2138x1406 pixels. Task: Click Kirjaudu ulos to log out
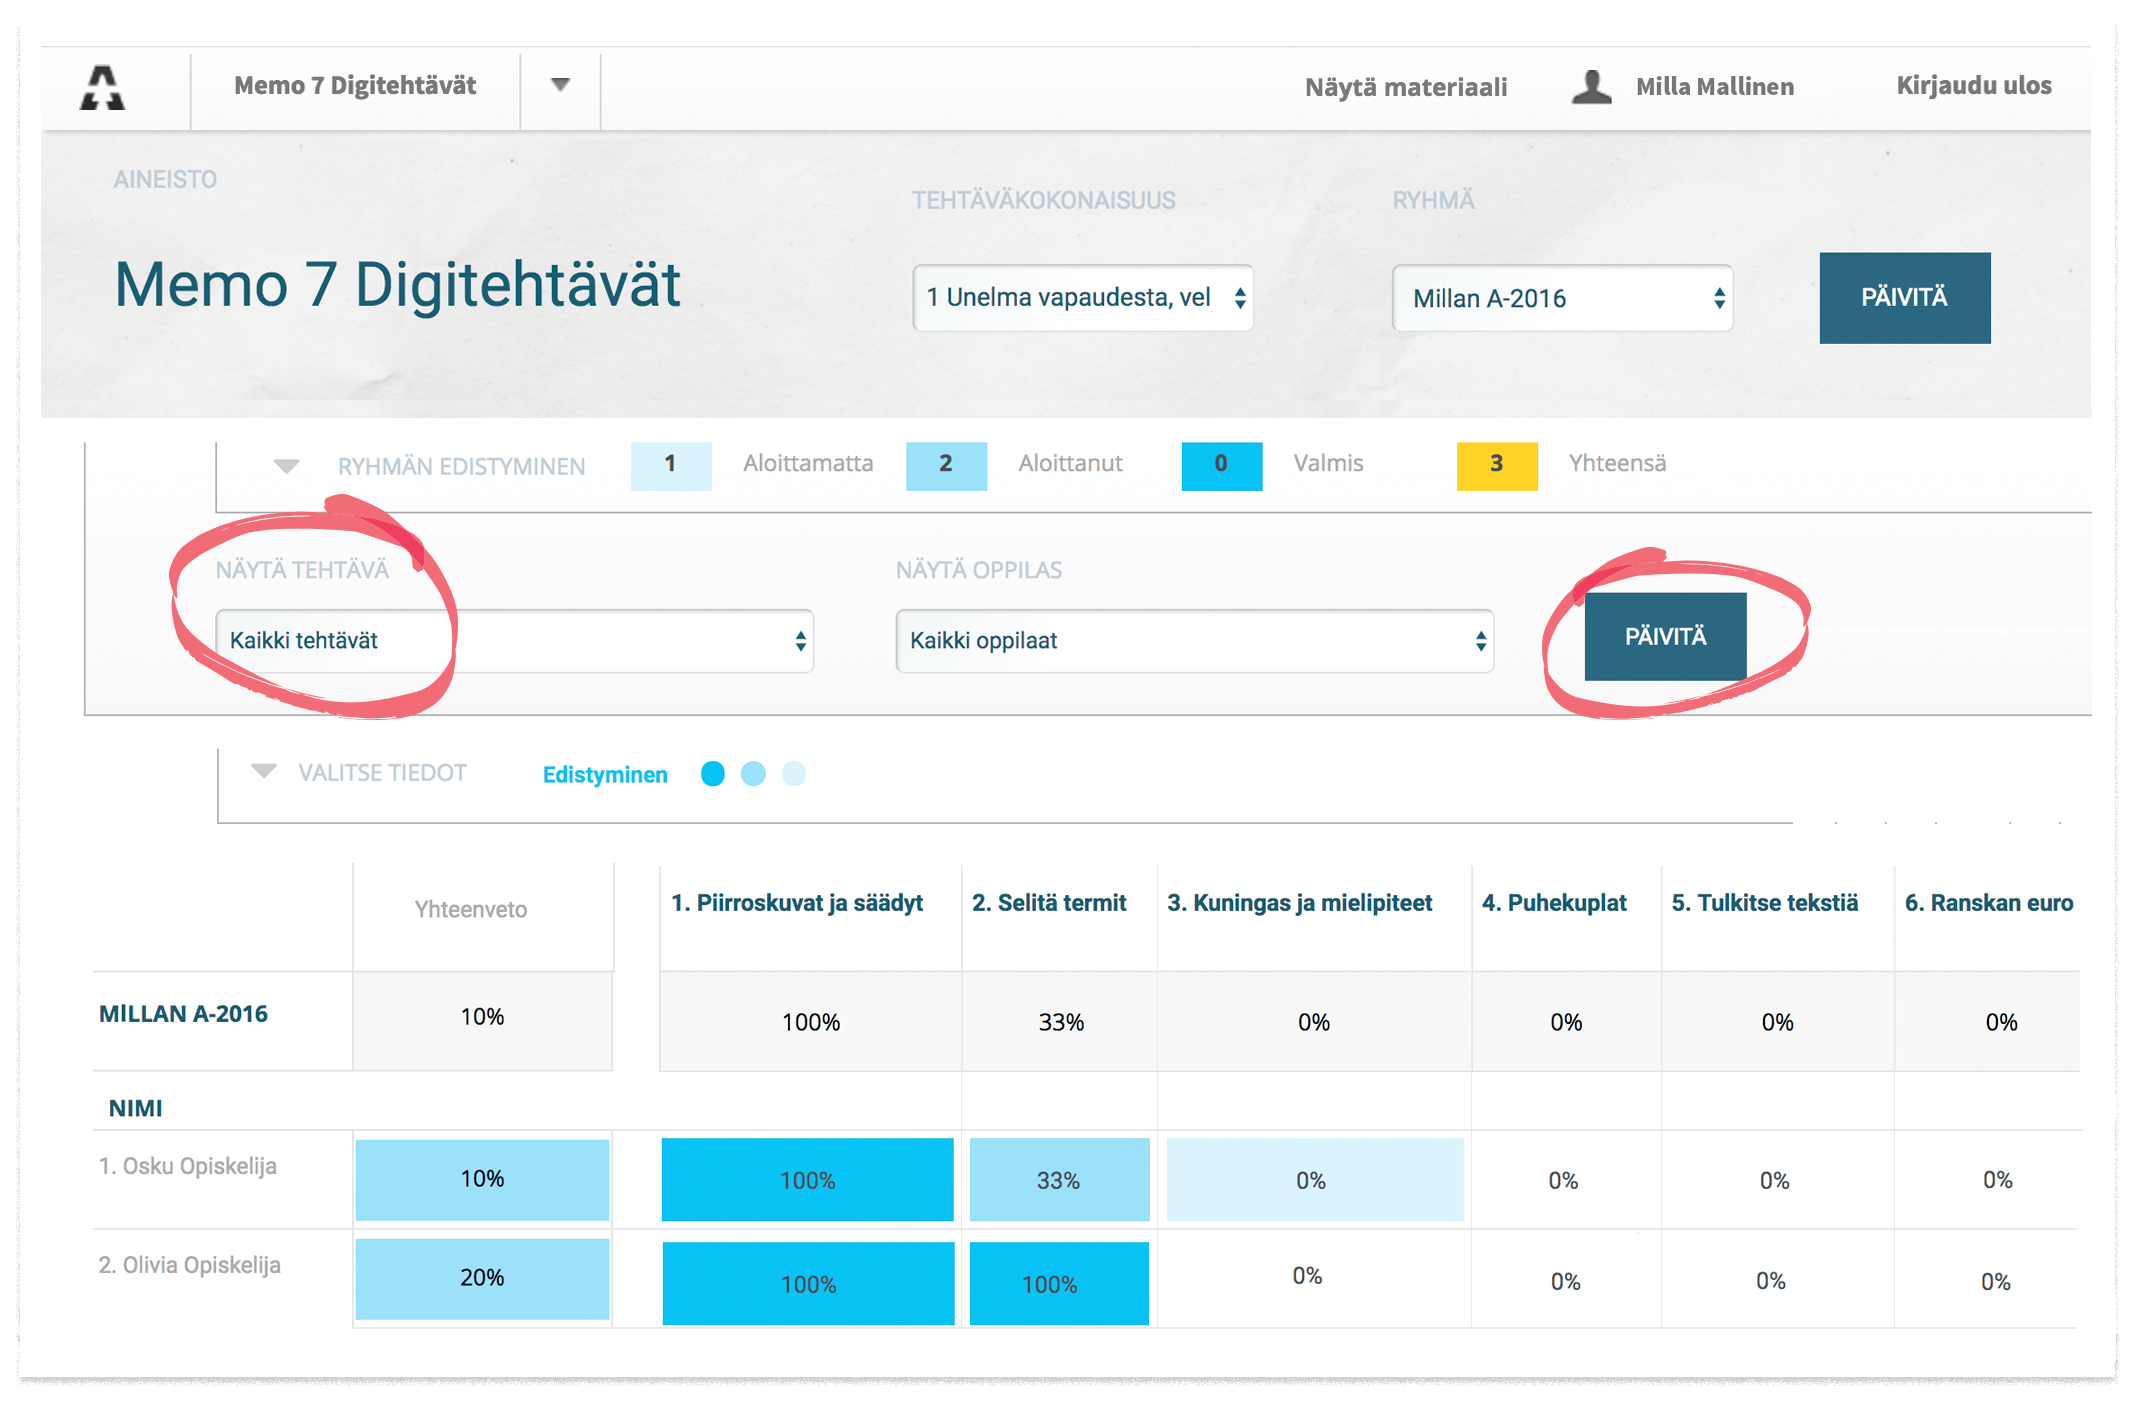(1973, 86)
